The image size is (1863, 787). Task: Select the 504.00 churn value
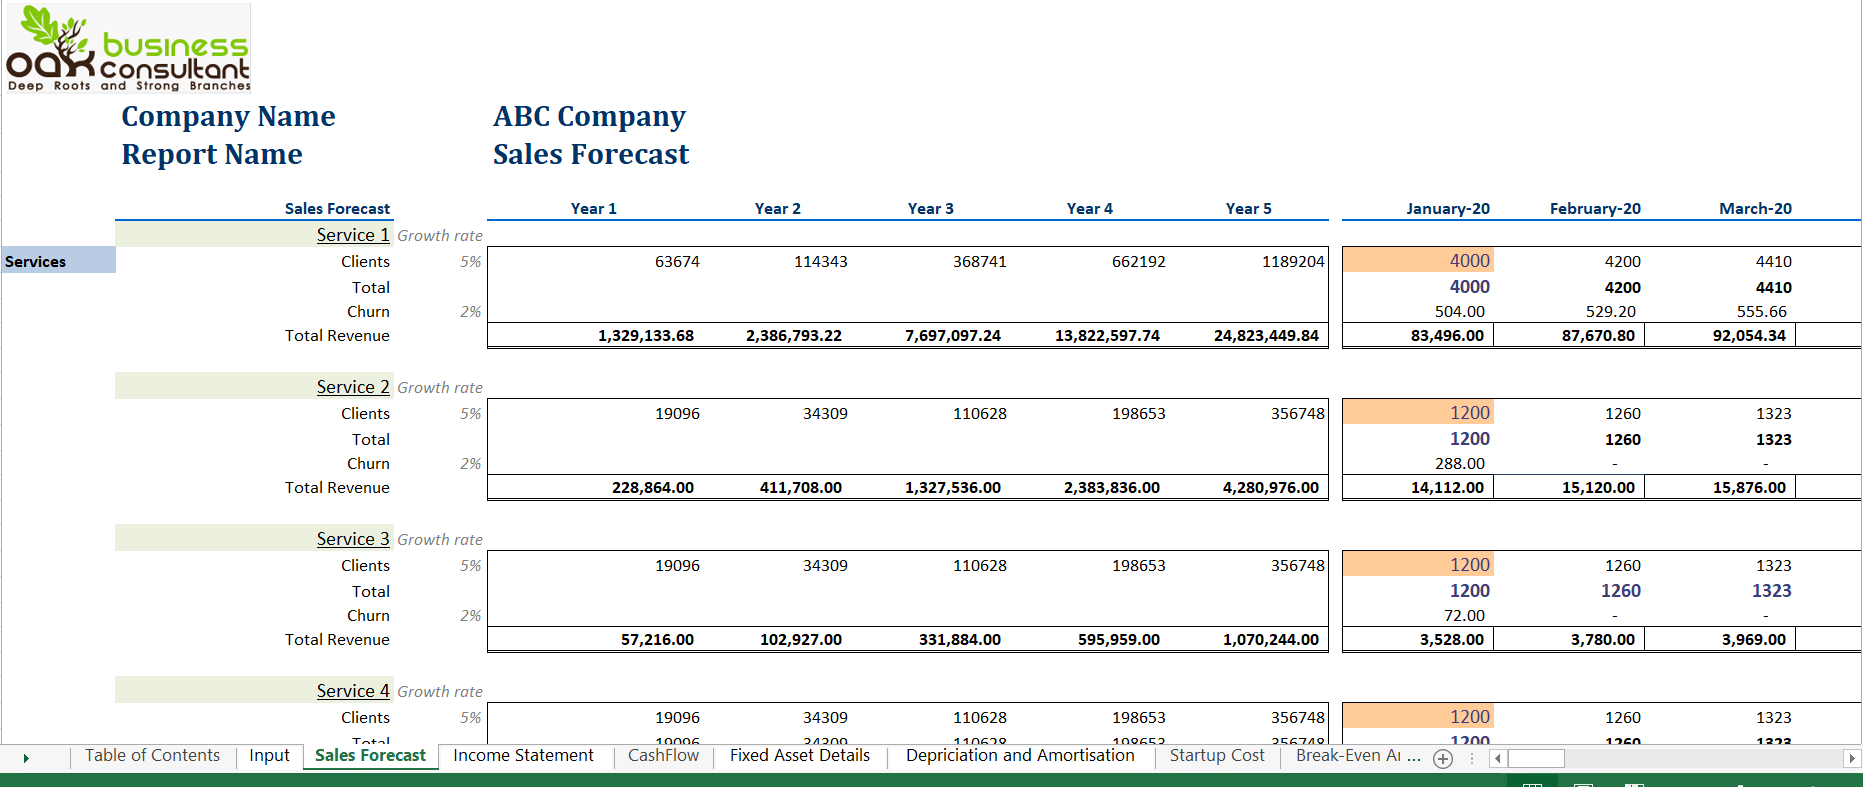coord(1460,311)
